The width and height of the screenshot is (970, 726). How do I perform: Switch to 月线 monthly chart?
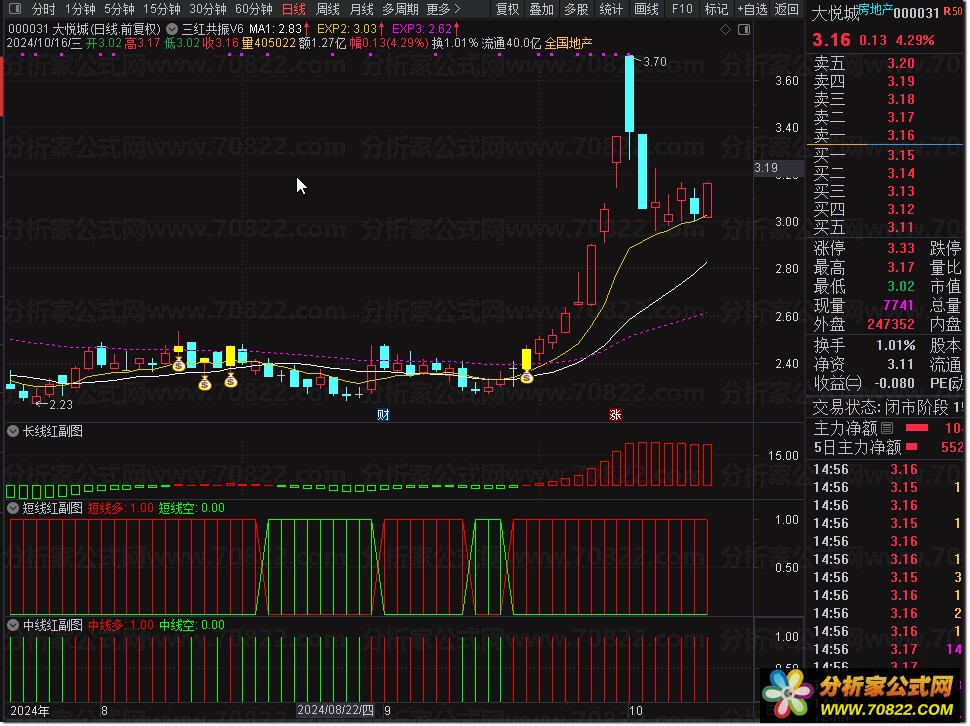click(361, 9)
